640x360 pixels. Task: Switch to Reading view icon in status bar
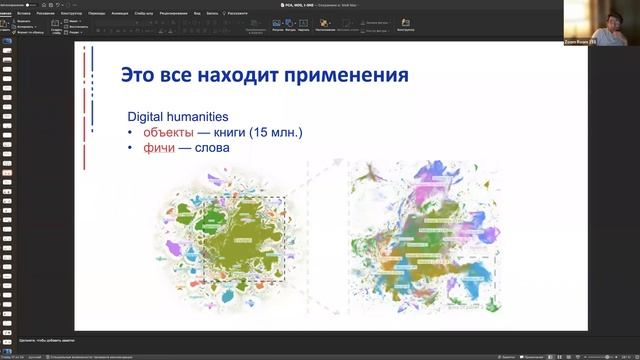click(x=569, y=357)
